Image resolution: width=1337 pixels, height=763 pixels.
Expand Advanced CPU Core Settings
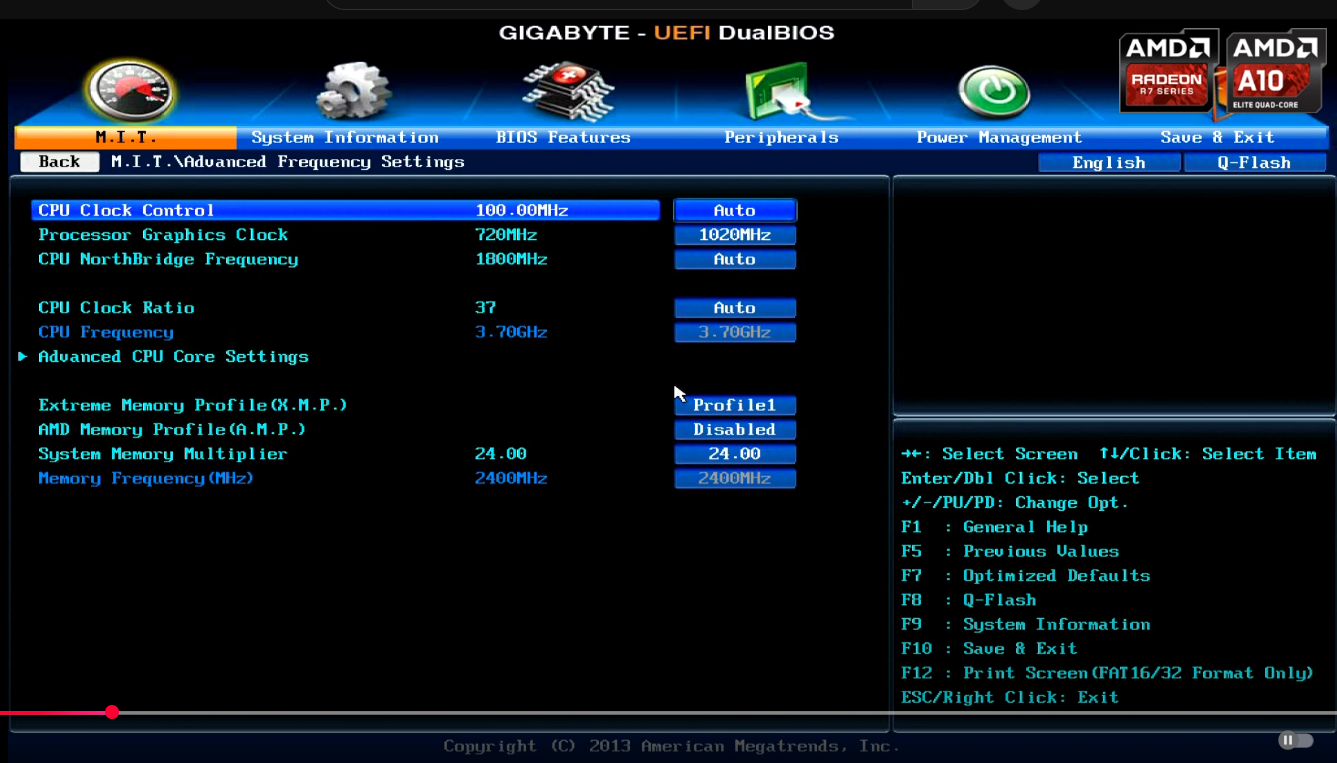point(173,357)
